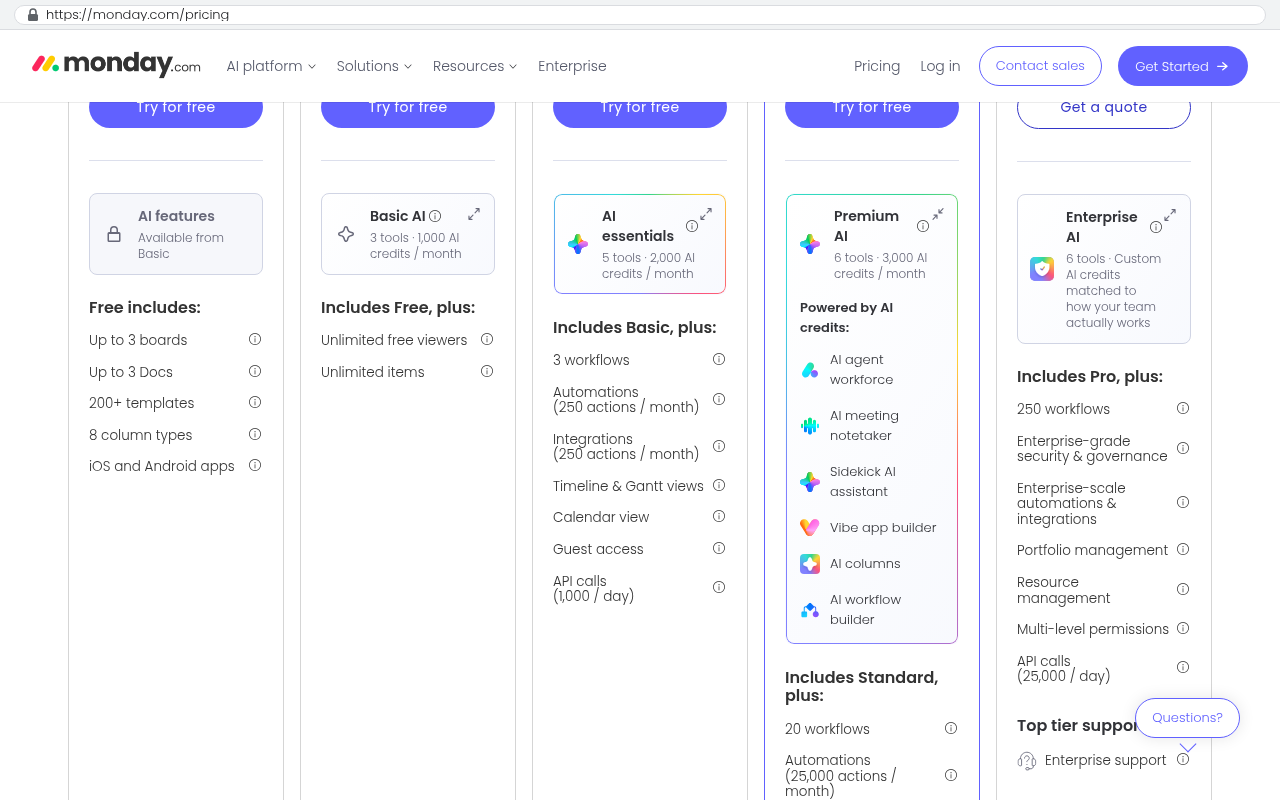Collapse the Premium AI card
Image resolution: width=1280 pixels, height=800 pixels.
(x=938, y=214)
